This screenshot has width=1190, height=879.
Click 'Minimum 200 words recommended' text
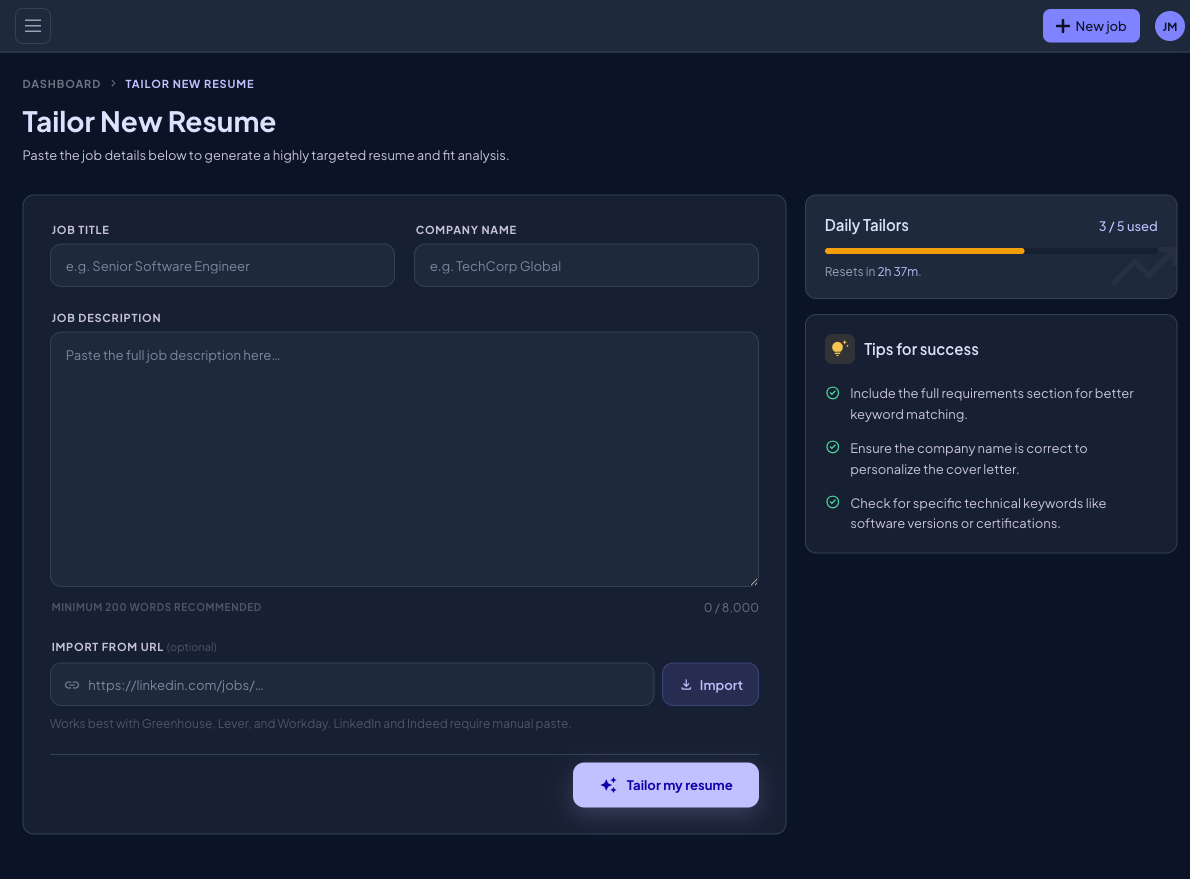[x=156, y=607]
